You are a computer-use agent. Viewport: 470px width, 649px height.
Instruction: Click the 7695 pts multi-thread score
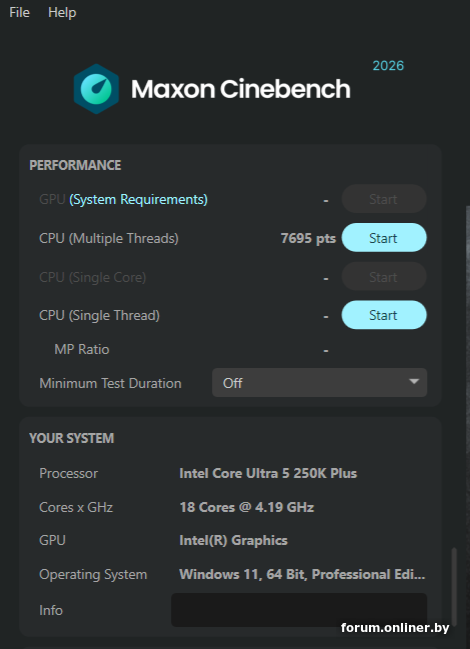click(308, 238)
